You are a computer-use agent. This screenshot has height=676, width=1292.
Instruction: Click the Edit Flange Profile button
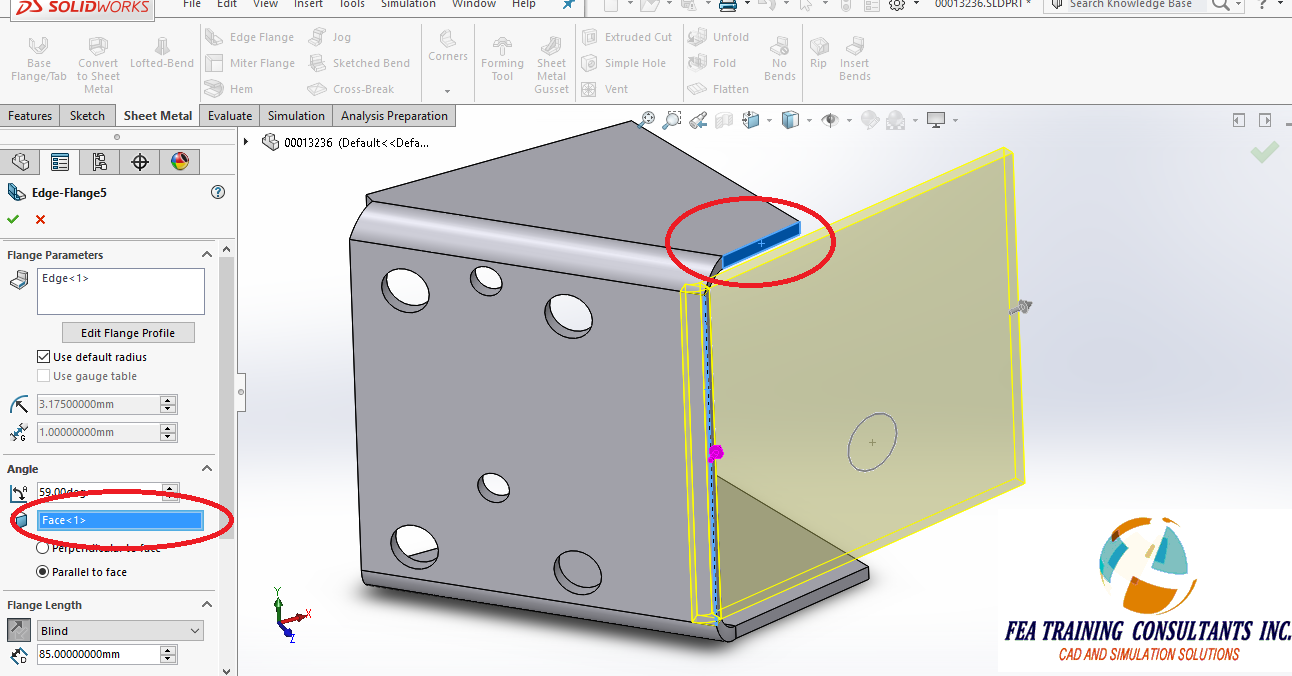[x=127, y=332]
